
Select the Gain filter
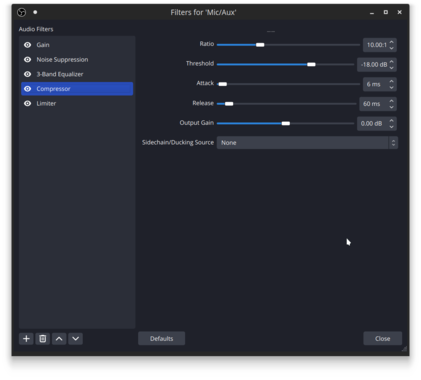(77, 45)
